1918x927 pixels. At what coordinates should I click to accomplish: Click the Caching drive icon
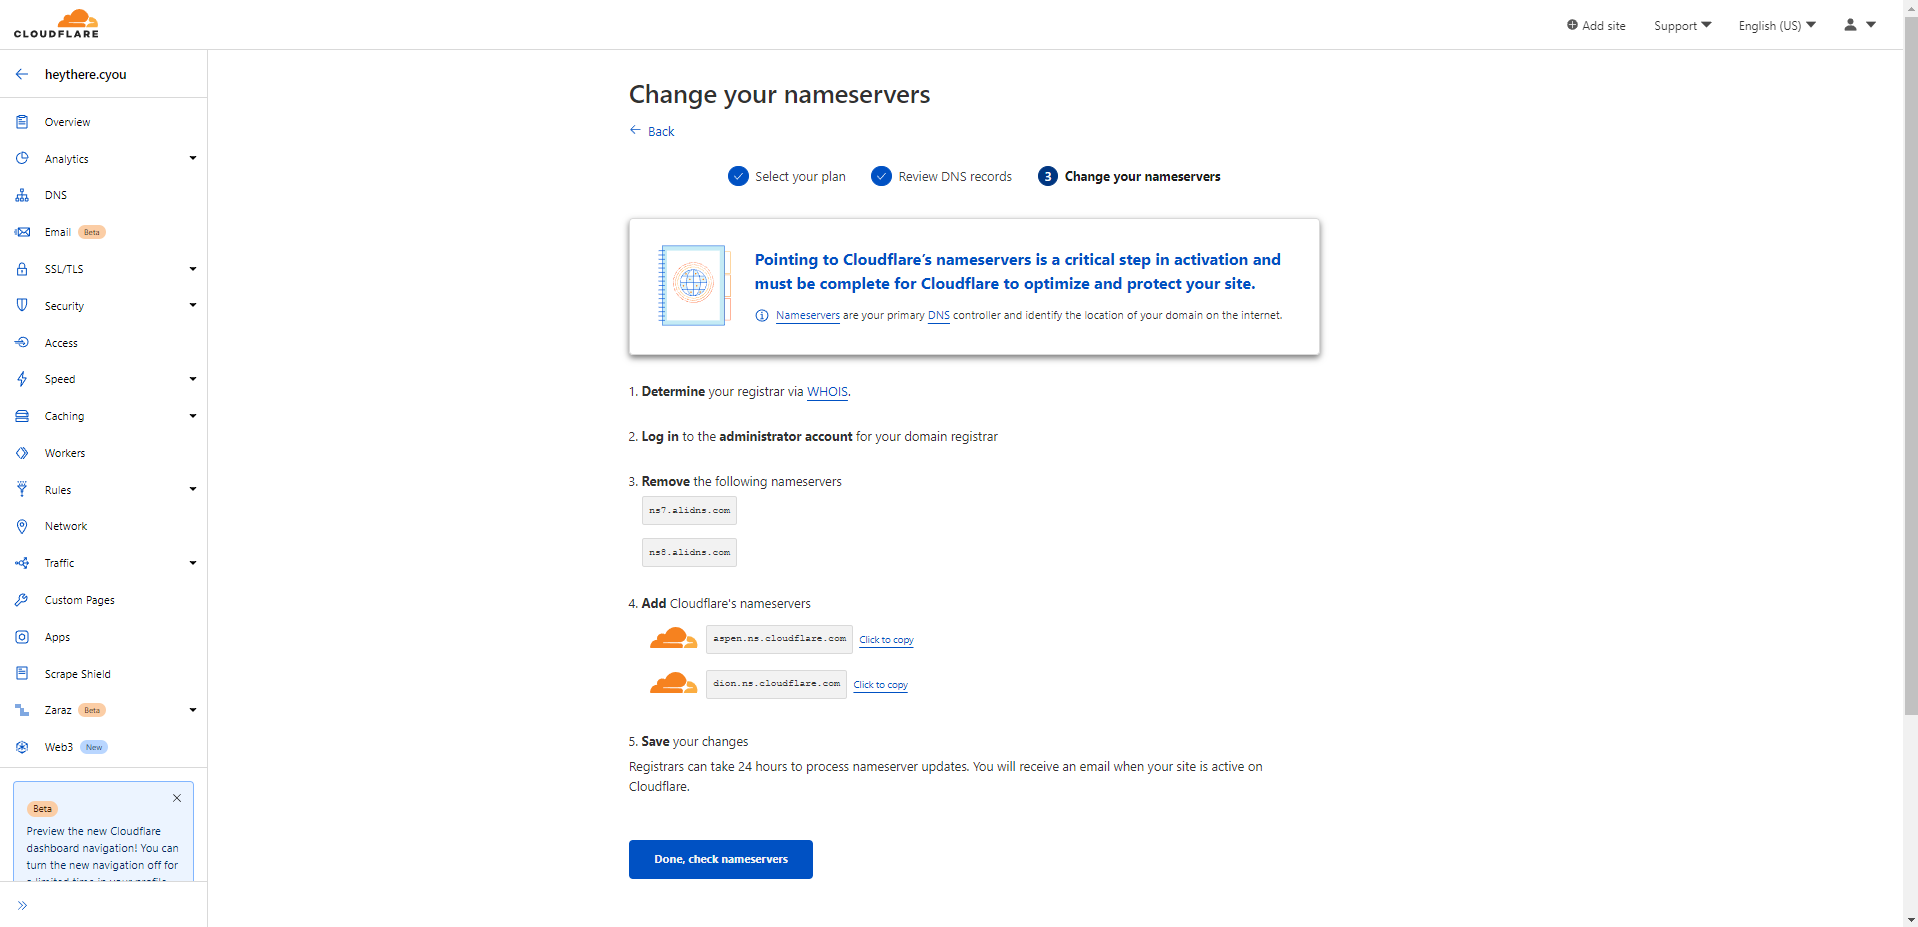[x=22, y=416]
